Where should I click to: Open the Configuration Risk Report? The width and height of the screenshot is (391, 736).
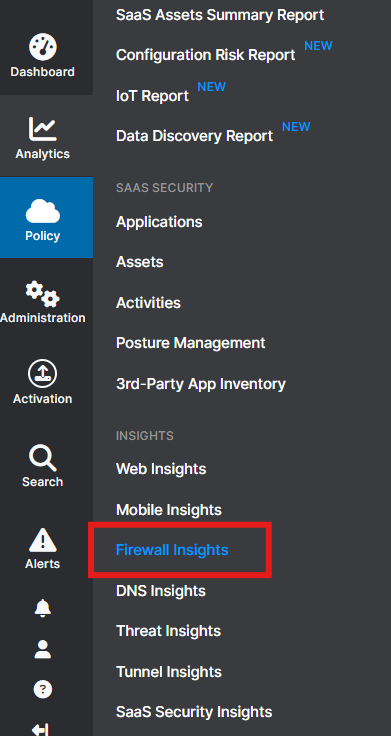[206, 55]
